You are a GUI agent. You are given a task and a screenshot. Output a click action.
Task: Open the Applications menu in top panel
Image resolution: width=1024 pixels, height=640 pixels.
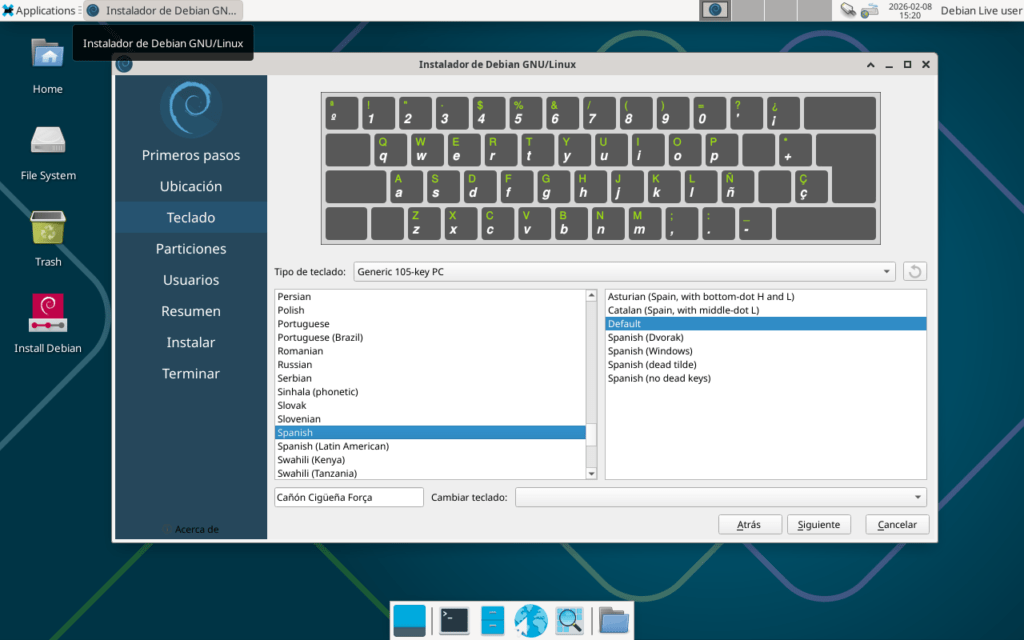coord(40,10)
